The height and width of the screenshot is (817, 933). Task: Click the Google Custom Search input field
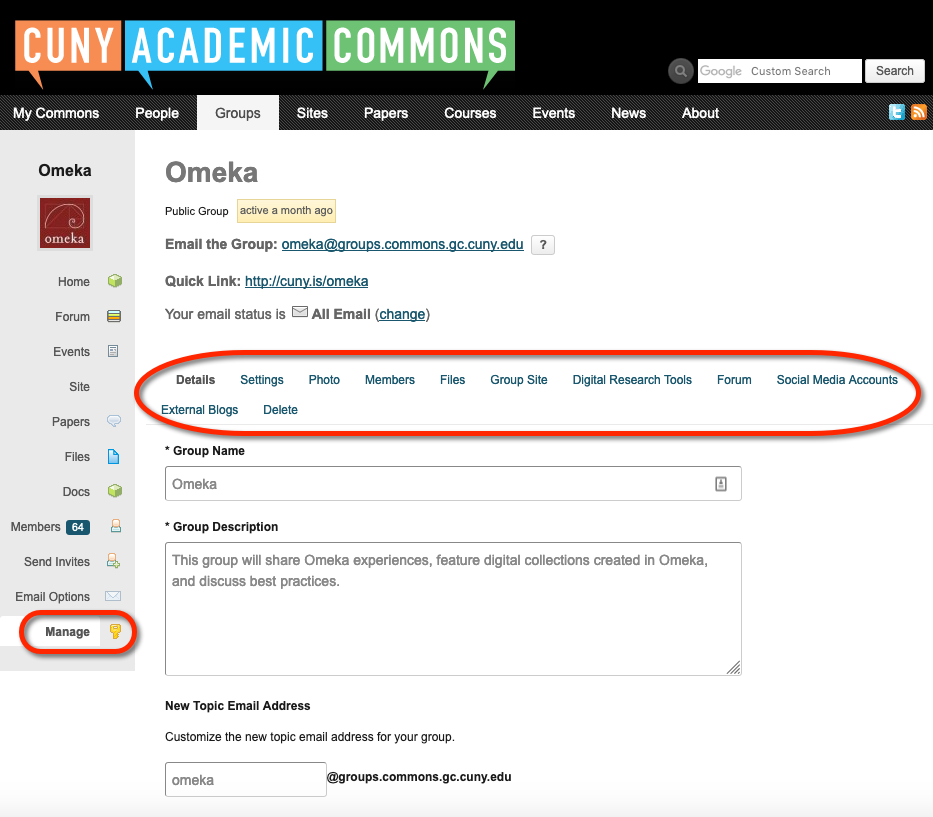coord(779,71)
